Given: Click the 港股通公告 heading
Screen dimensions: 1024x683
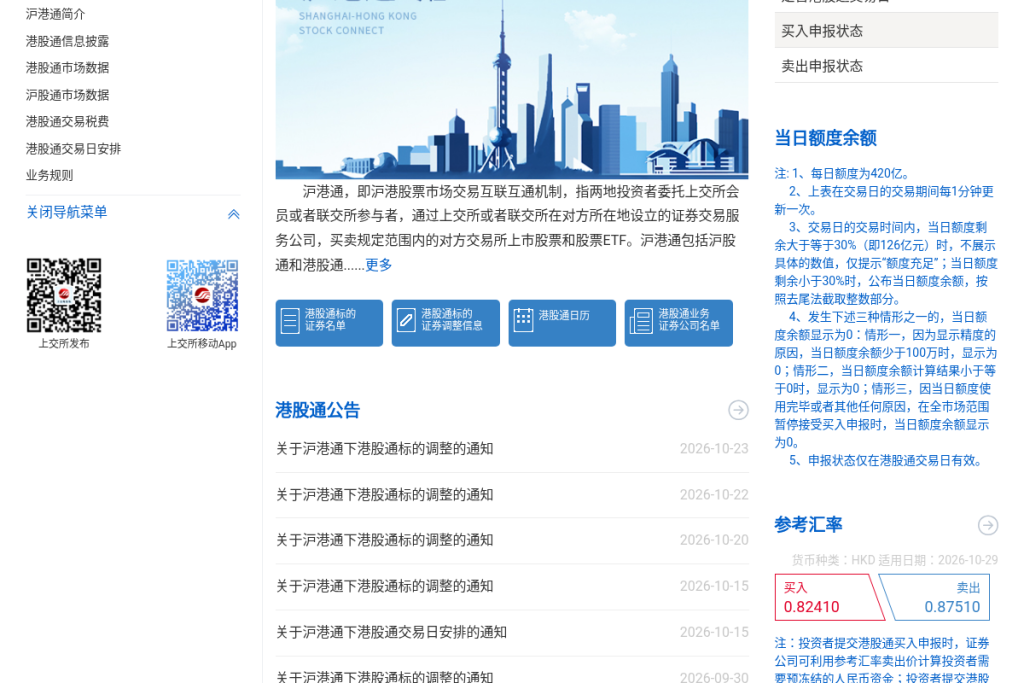Looking at the screenshot, I should pos(317,410).
